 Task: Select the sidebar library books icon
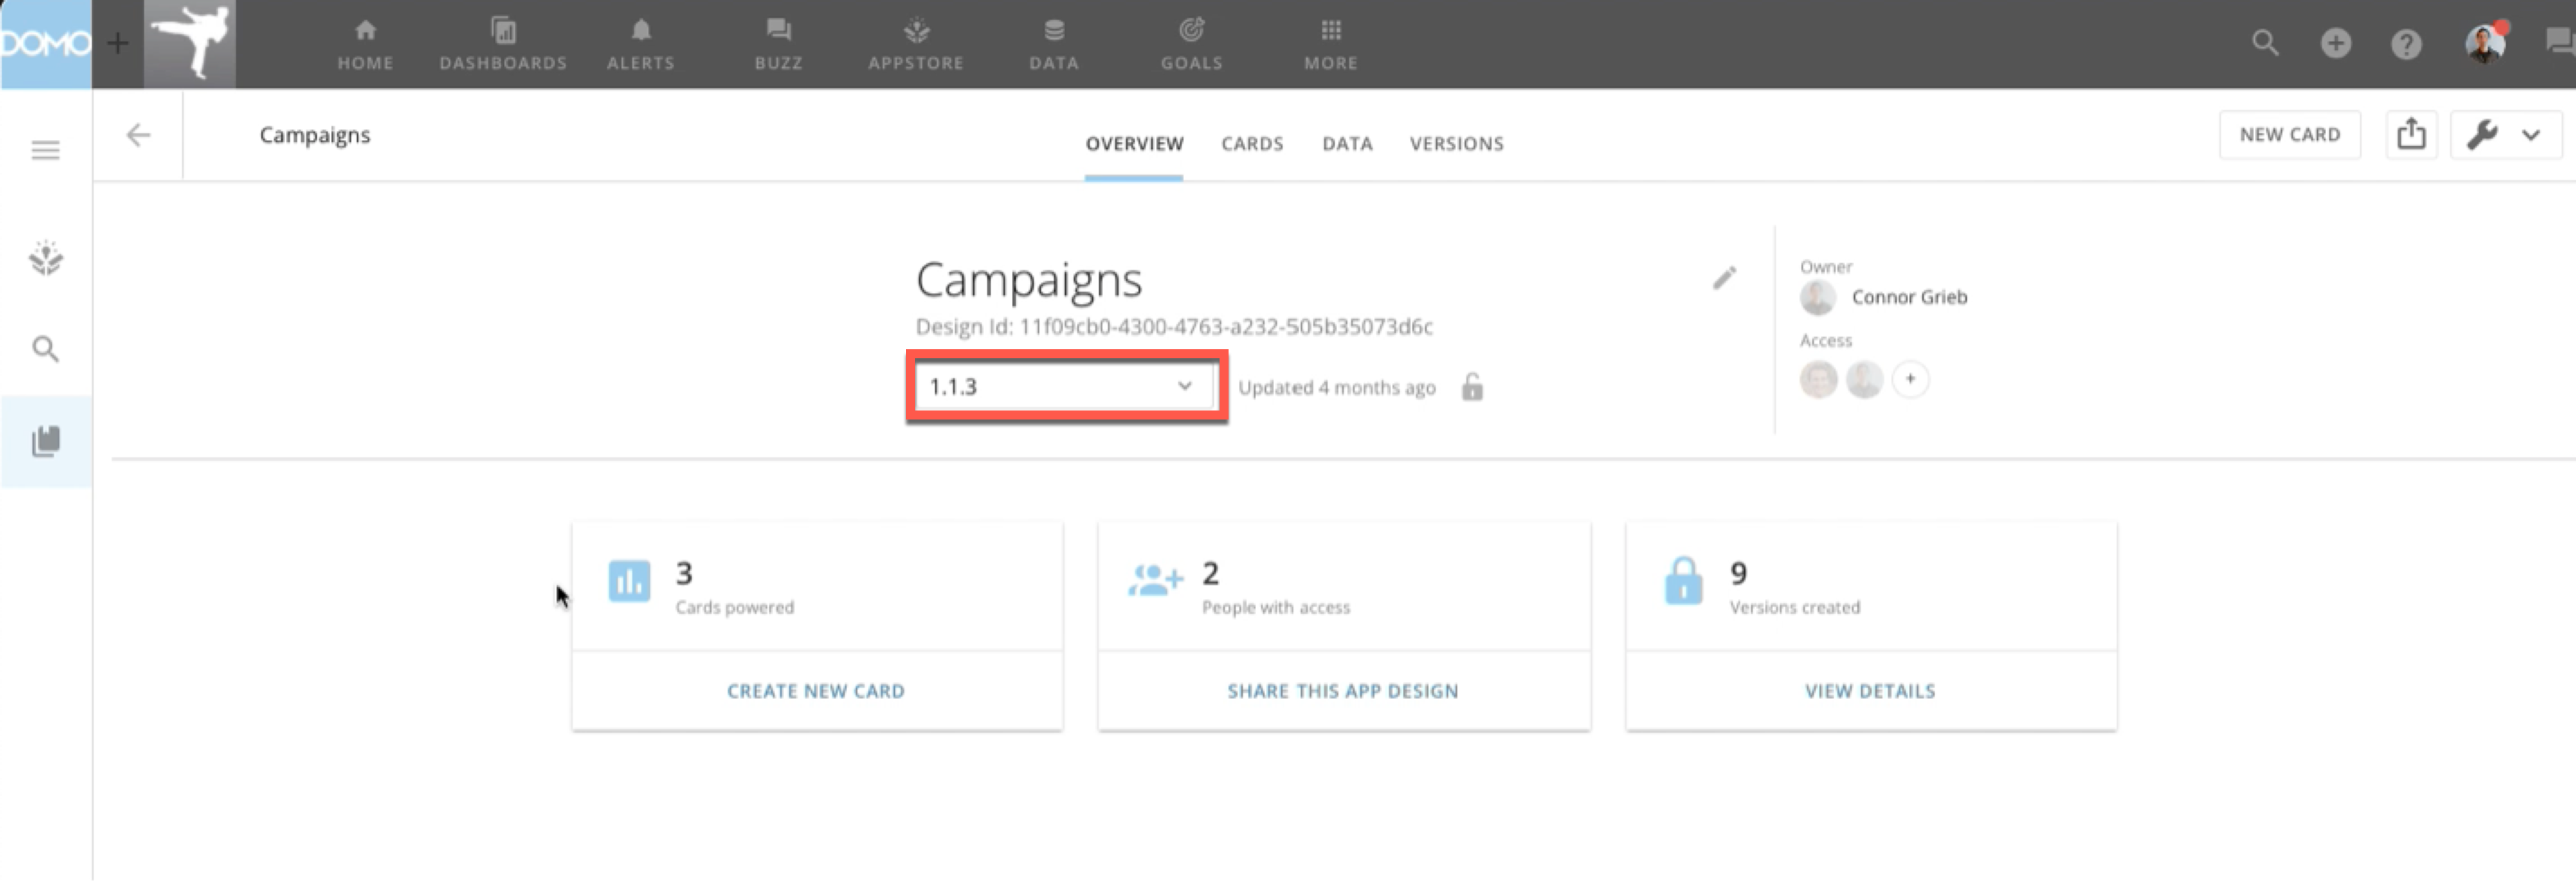(x=45, y=441)
